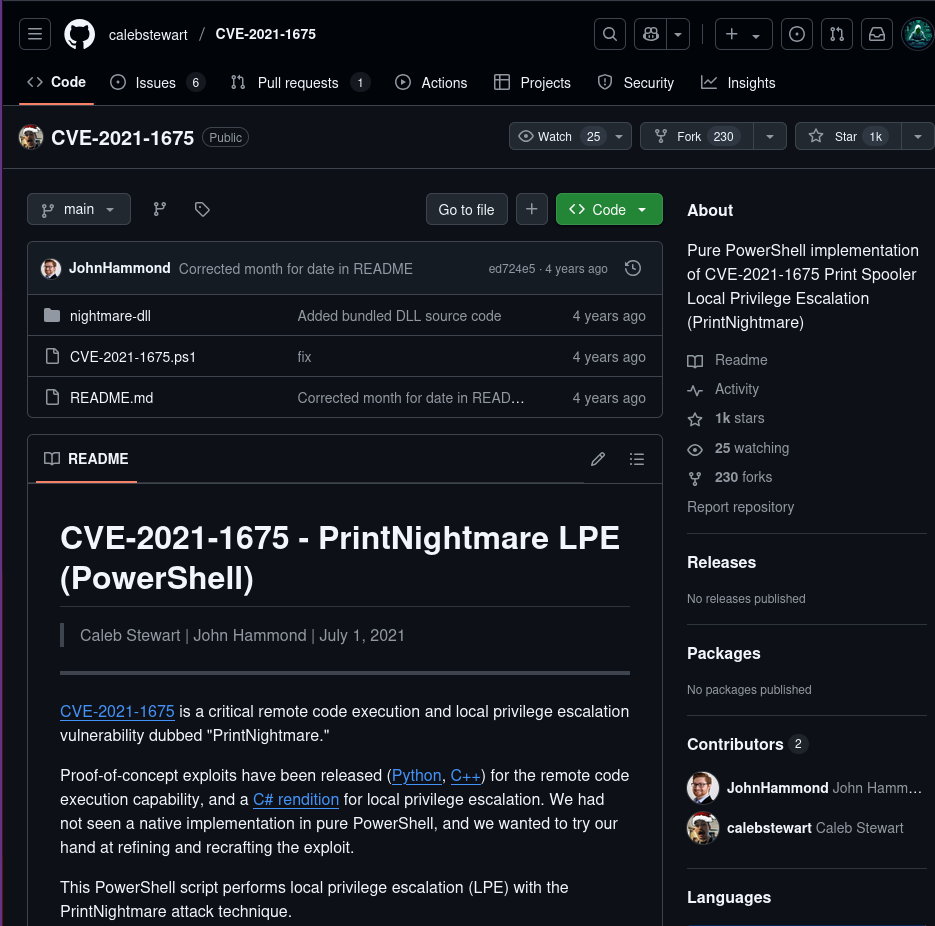The height and width of the screenshot is (926, 935).
Task: Click the Fork button
Action: [x=696, y=137]
